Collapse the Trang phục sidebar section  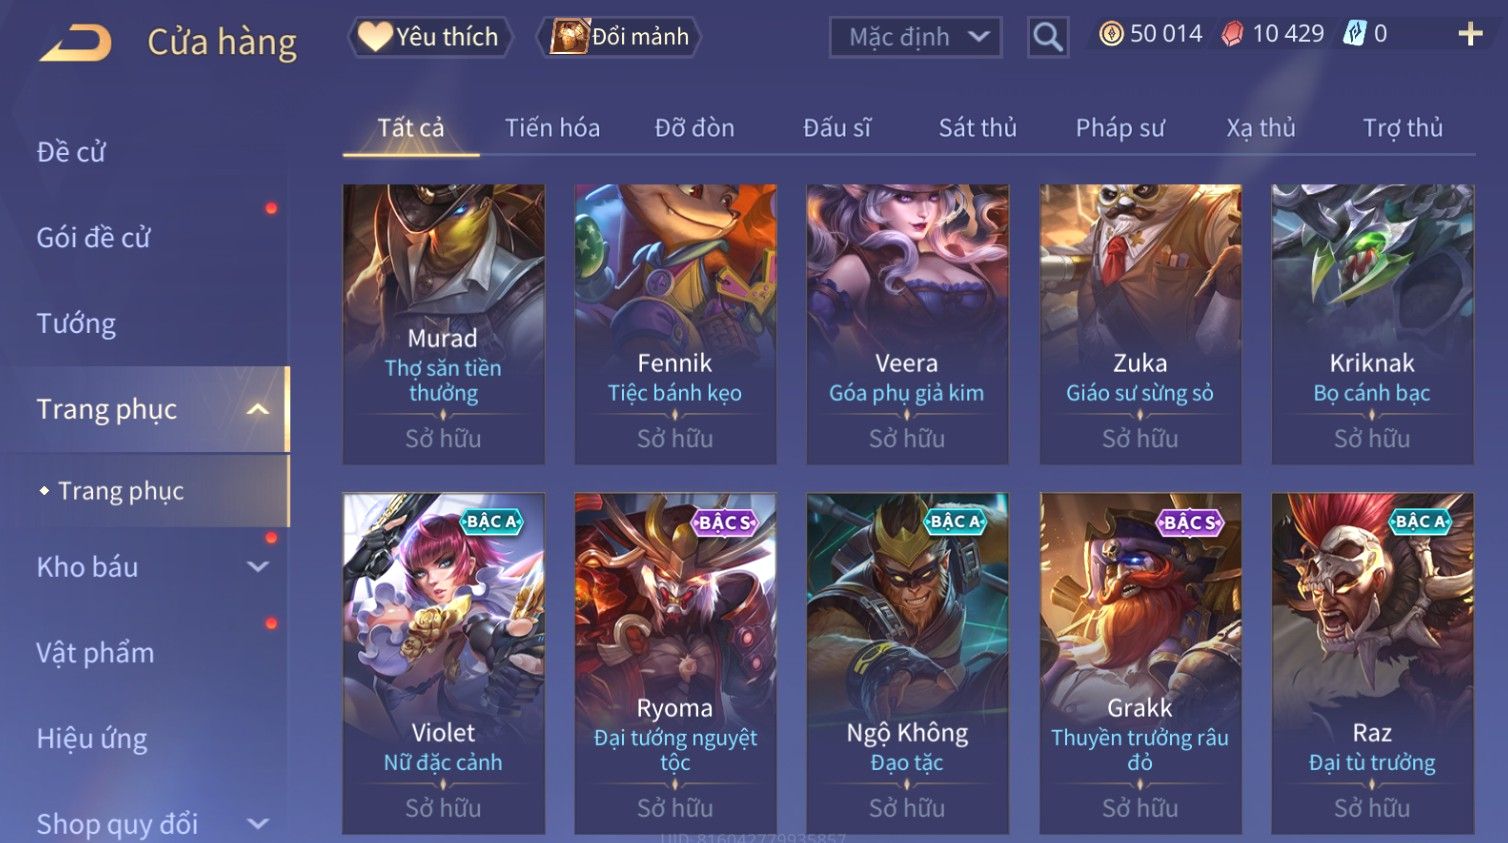(x=258, y=409)
